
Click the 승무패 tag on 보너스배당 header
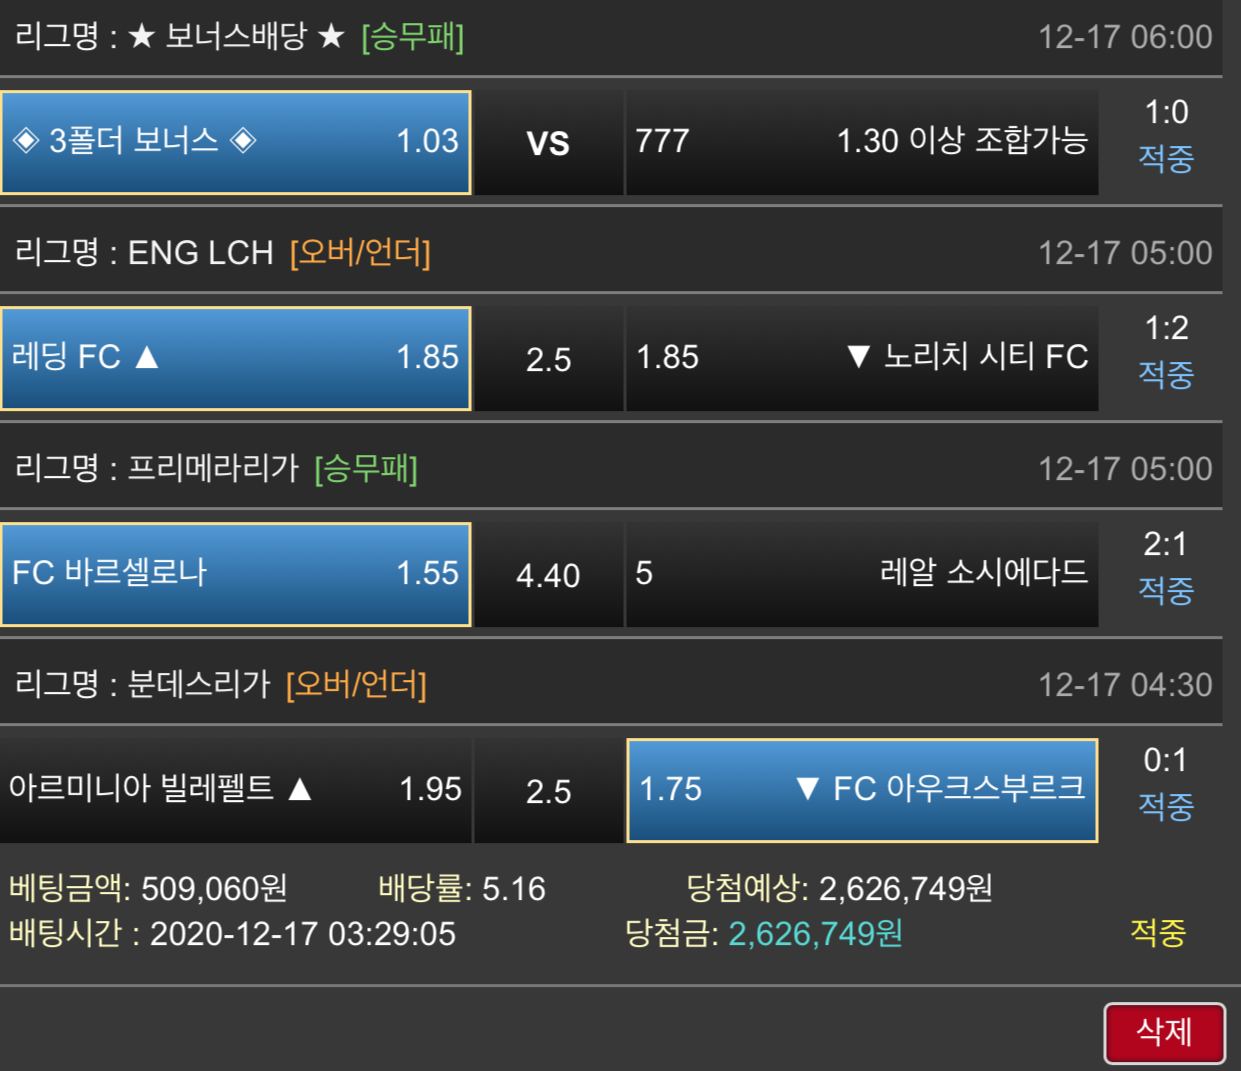click(412, 37)
